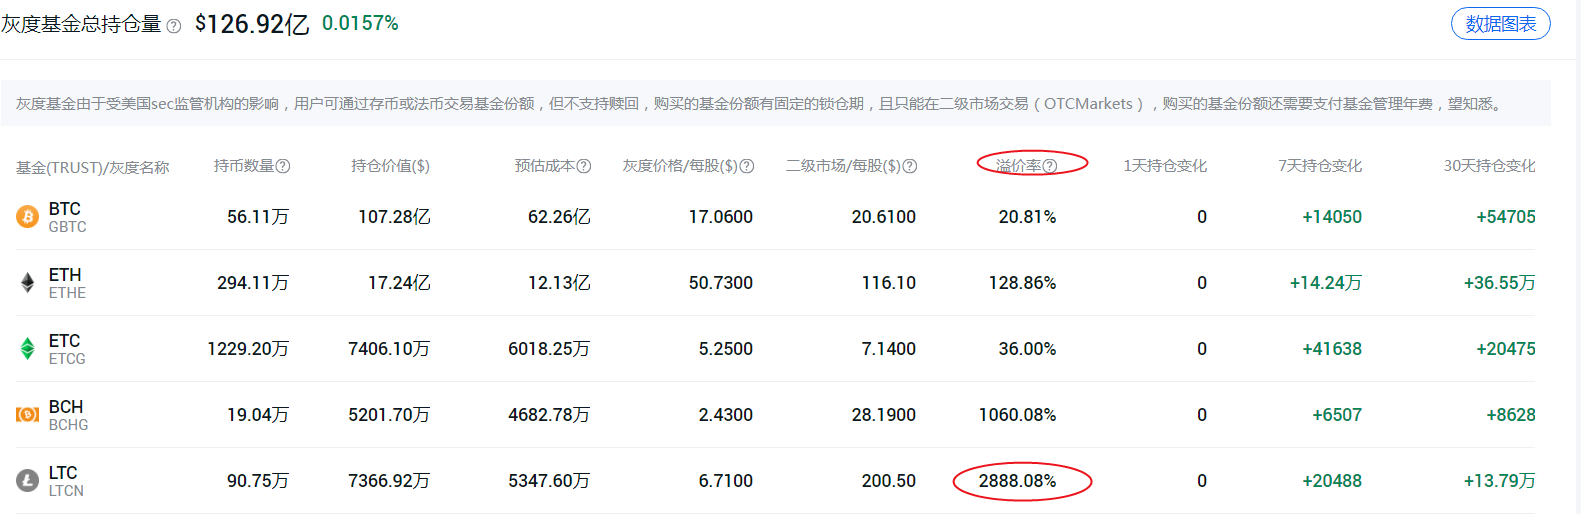Click BCH holding amount 19.04万
This screenshot has width=1581, height=514.
tap(258, 415)
